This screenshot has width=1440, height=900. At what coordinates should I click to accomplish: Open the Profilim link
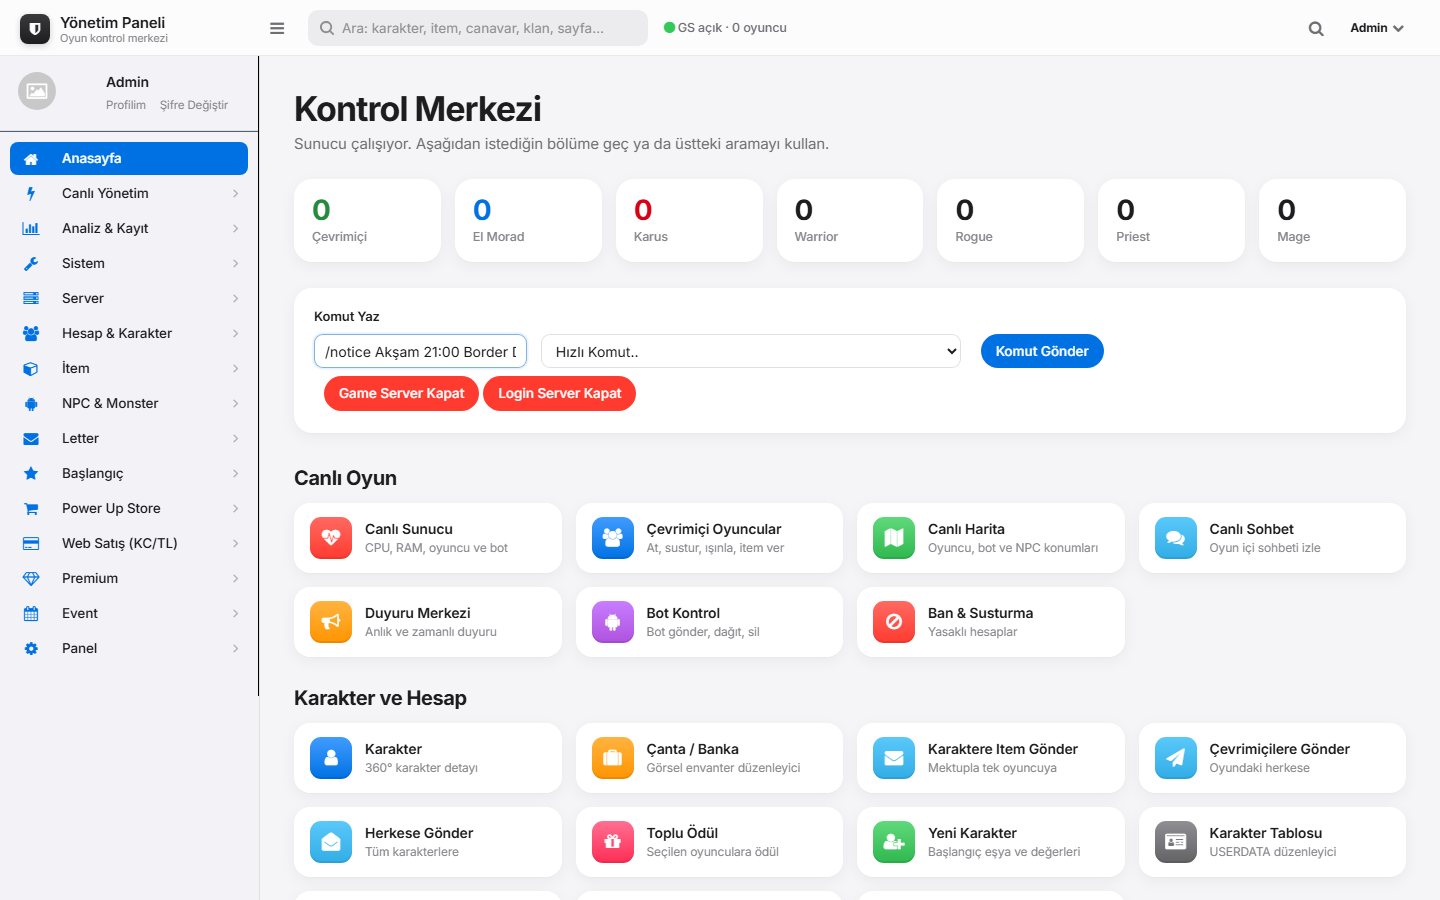[126, 105]
